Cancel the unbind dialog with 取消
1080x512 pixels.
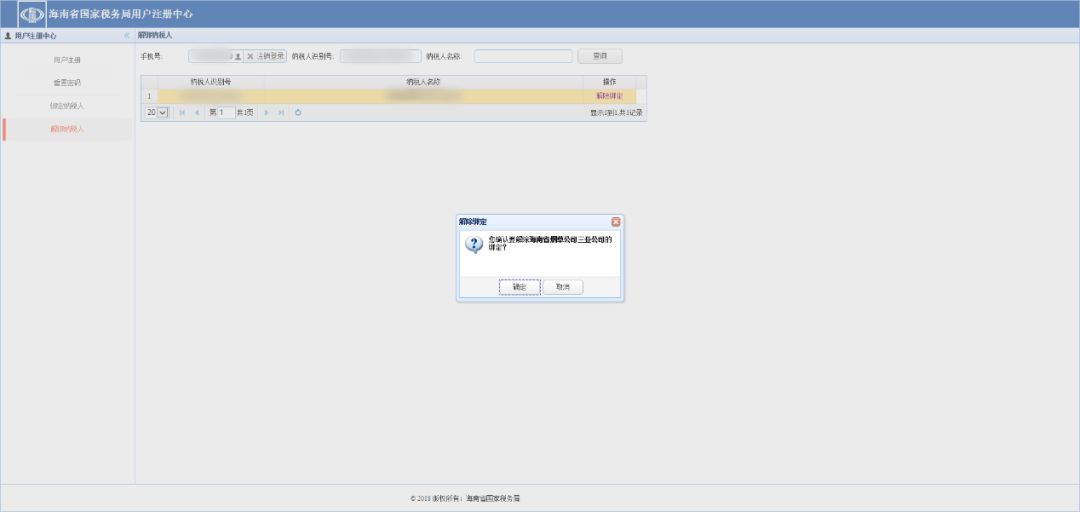563,287
